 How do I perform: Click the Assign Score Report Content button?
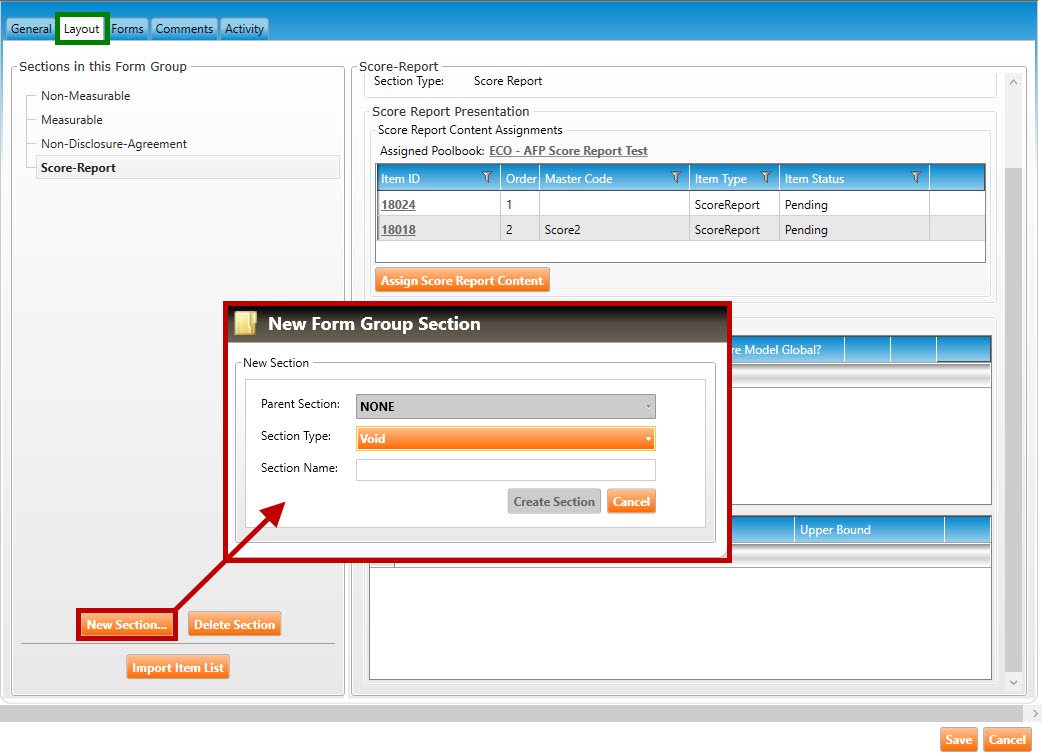[x=462, y=281]
